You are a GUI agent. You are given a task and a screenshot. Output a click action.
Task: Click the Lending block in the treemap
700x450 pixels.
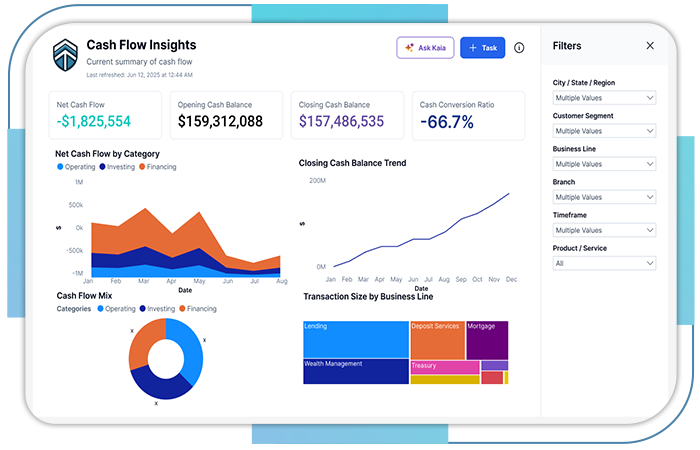[356, 339]
